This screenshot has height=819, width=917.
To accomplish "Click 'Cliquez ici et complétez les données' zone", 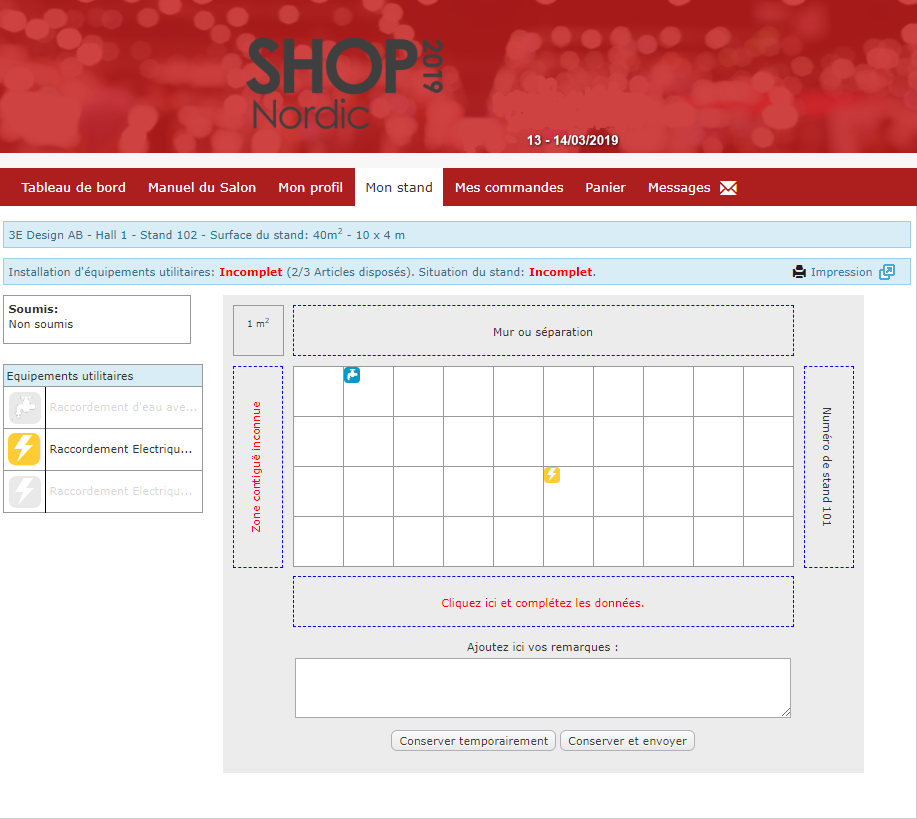I will 543,602.
